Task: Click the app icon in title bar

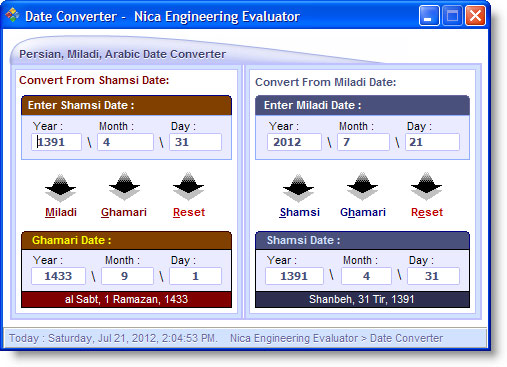Action: (12, 15)
